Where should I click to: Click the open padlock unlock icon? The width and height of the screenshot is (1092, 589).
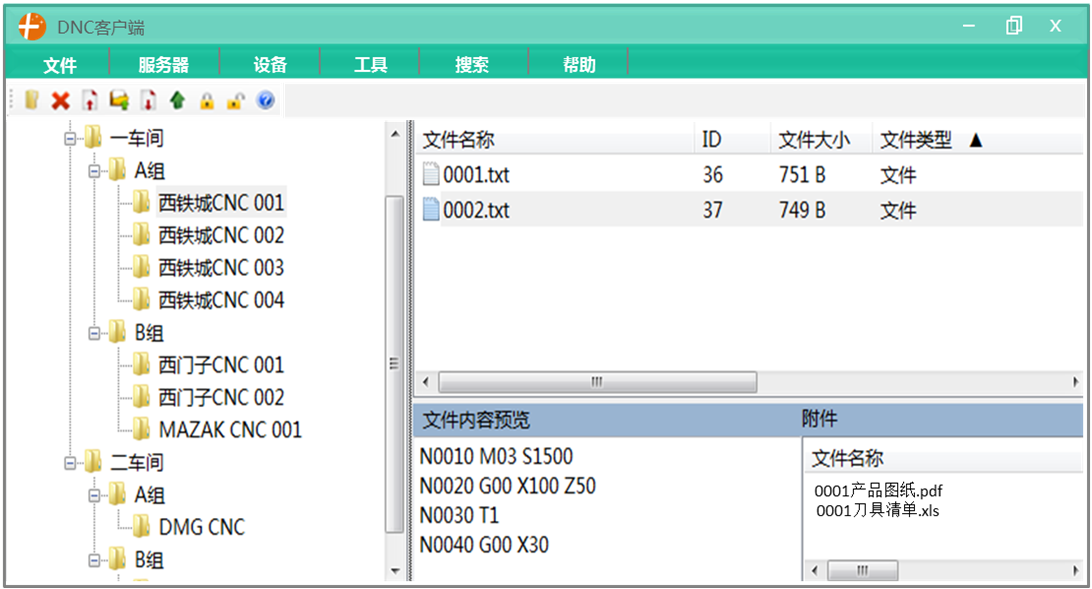coord(236,100)
